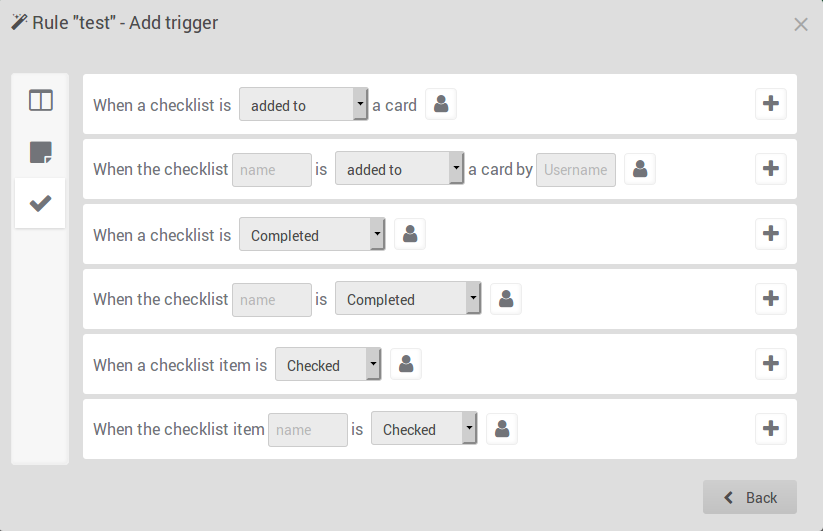The height and width of the screenshot is (531, 823).
Task: Add the 'When a checklist is added to' trigger
Action: pyautogui.click(x=770, y=104)
